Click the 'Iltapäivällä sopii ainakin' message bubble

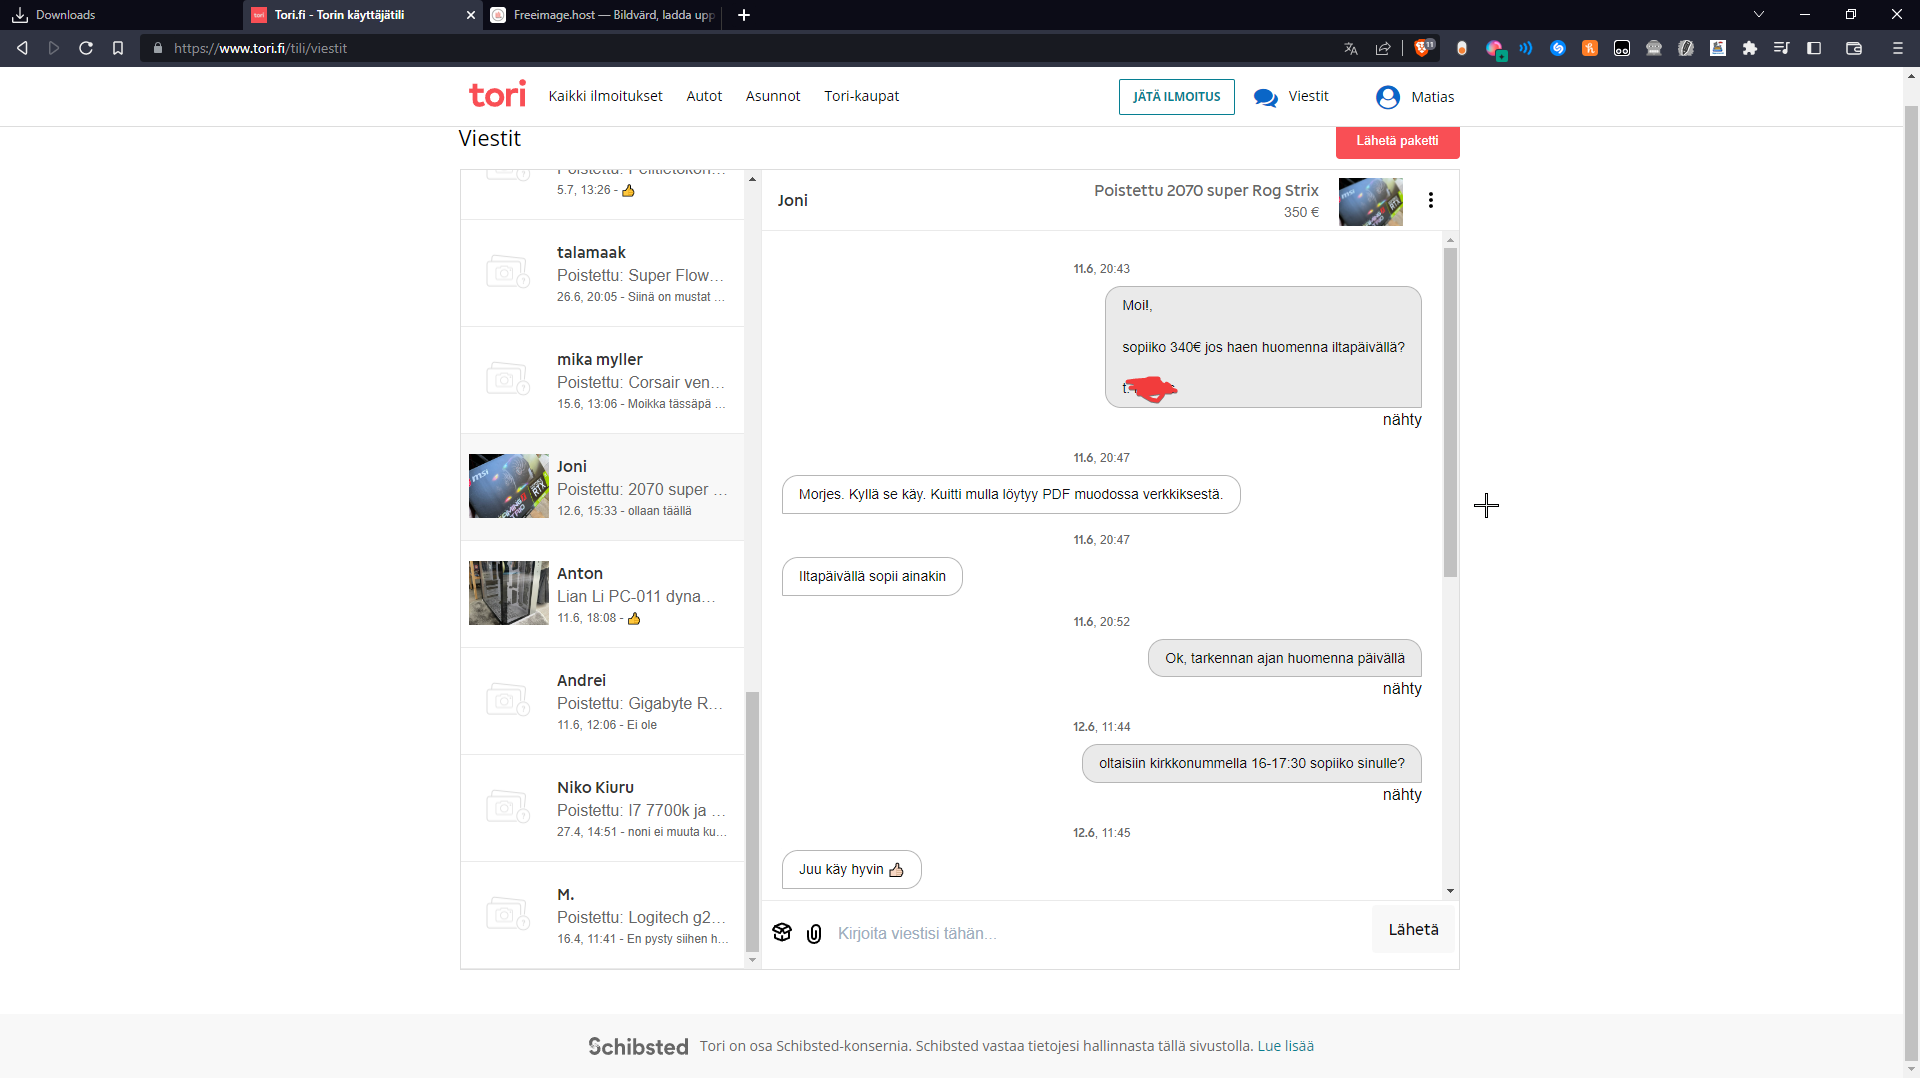click(x=872, y=576)
